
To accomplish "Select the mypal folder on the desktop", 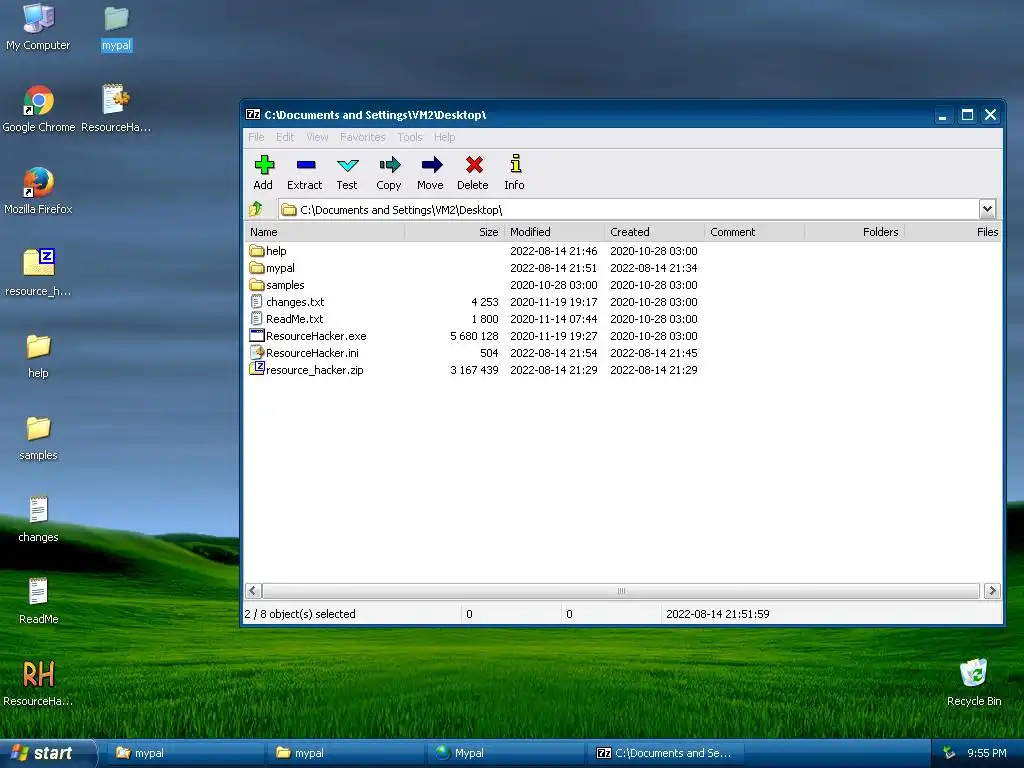I will 116,27.
